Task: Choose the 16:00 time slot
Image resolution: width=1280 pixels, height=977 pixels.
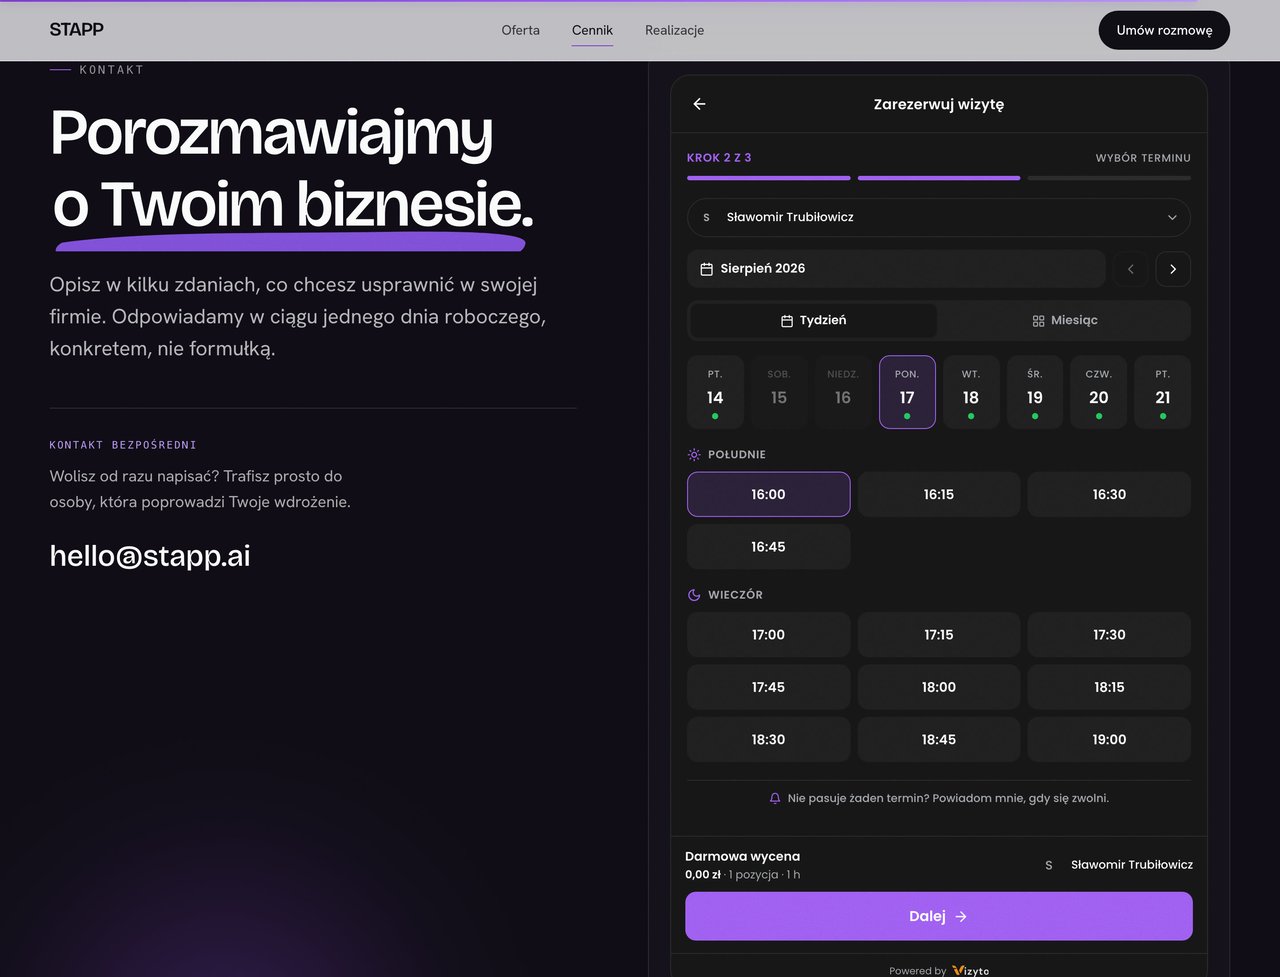Action: coord(769,494)
